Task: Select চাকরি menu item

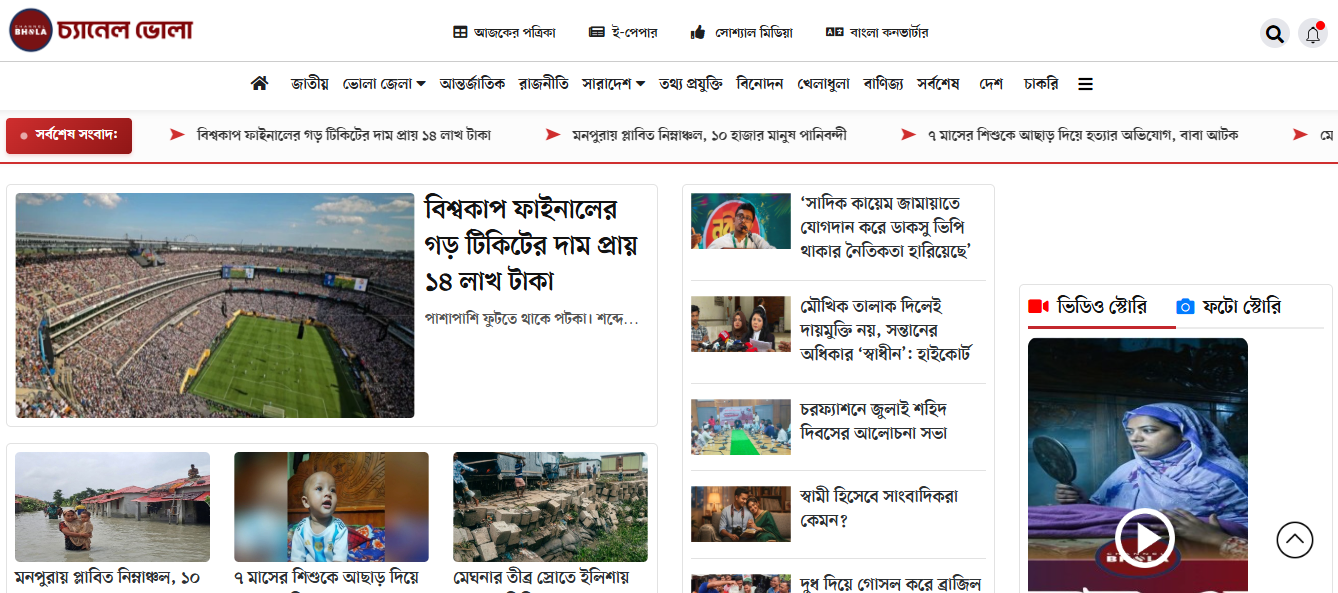Action: click(x=1041, y=84)
